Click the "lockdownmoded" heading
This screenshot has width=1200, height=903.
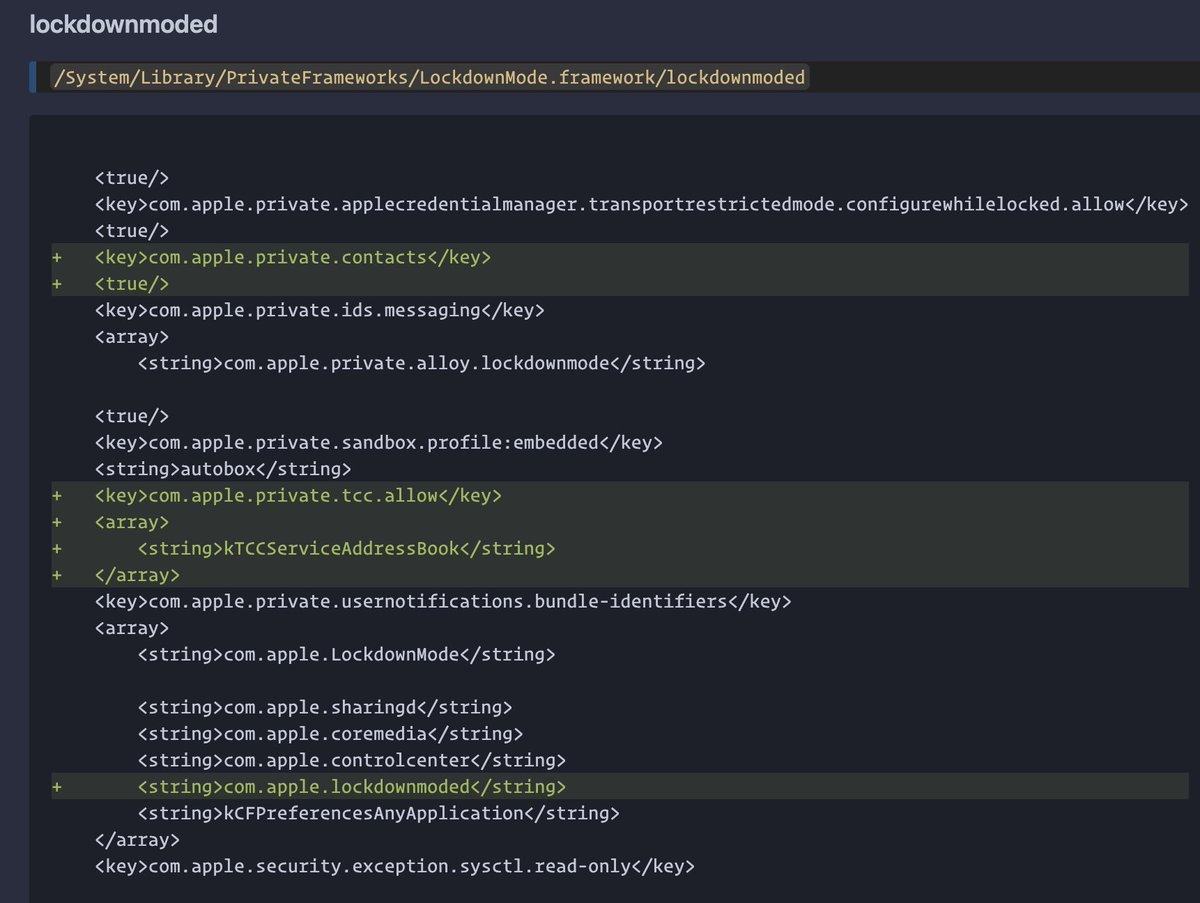pos(124,24)
